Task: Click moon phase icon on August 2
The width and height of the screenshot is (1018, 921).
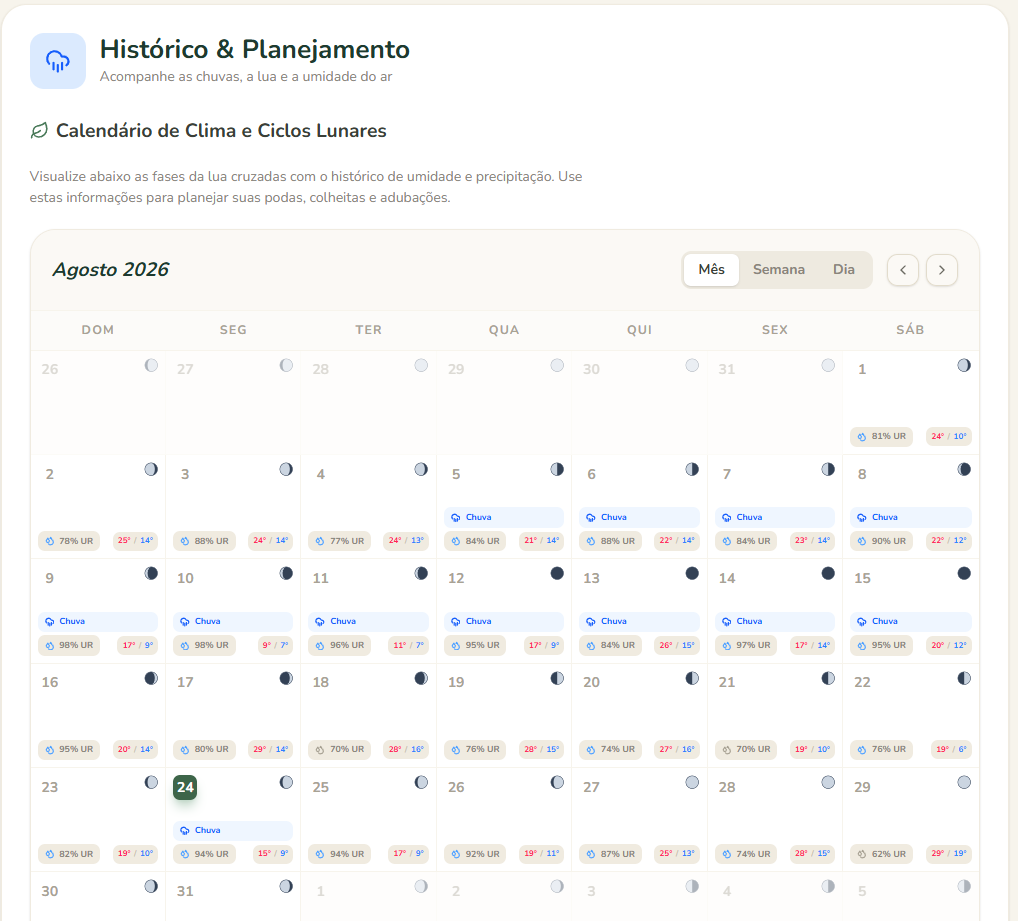Action: coord(151,469)
